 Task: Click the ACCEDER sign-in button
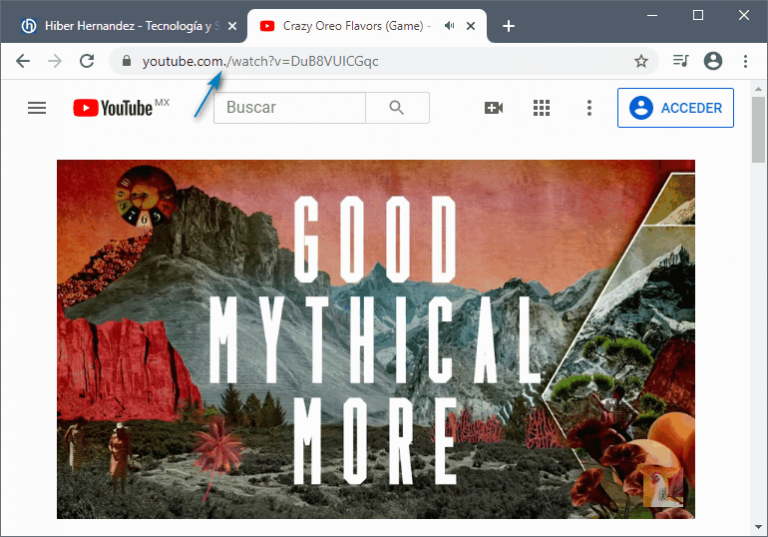click(676, 108)
